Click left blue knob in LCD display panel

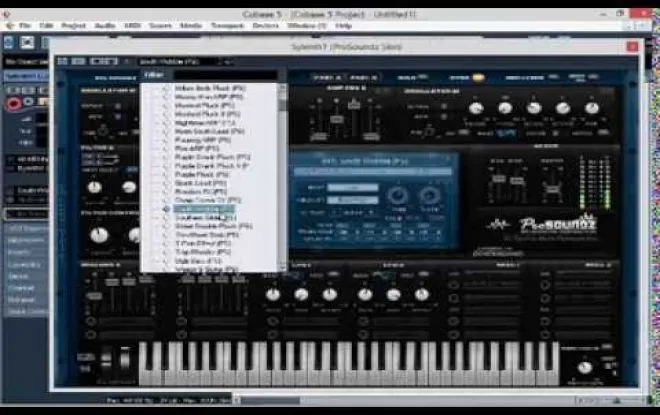tap(397, 195)
